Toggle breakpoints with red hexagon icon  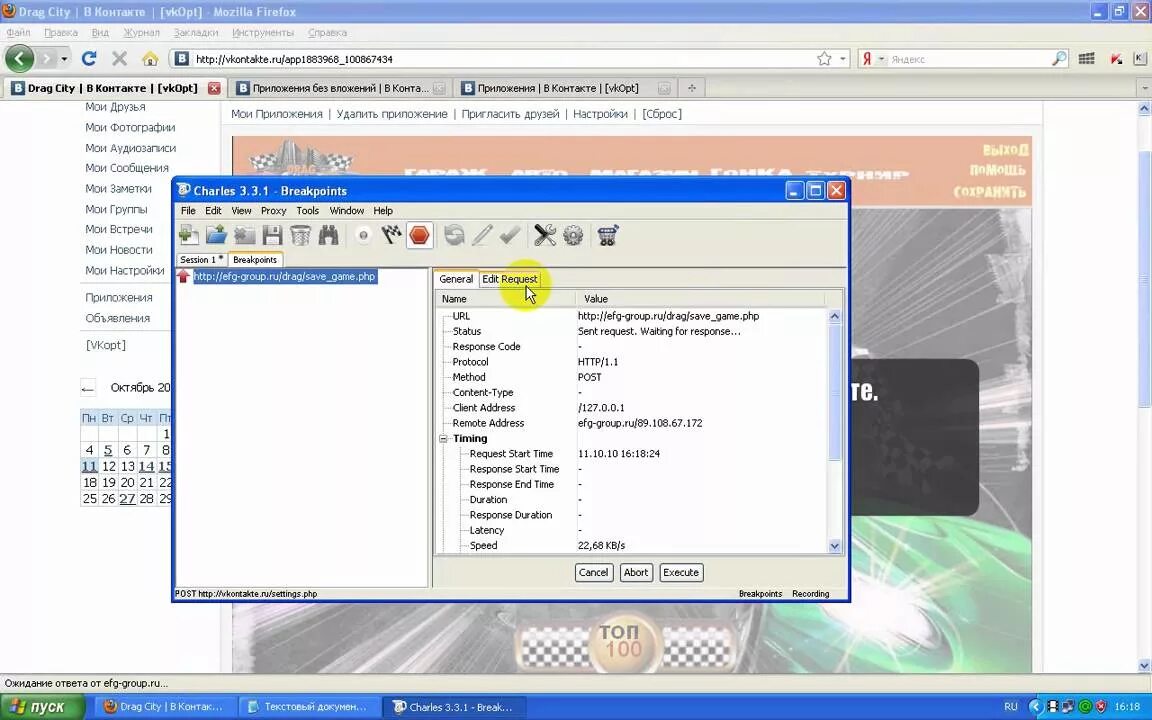click(419, 235)
